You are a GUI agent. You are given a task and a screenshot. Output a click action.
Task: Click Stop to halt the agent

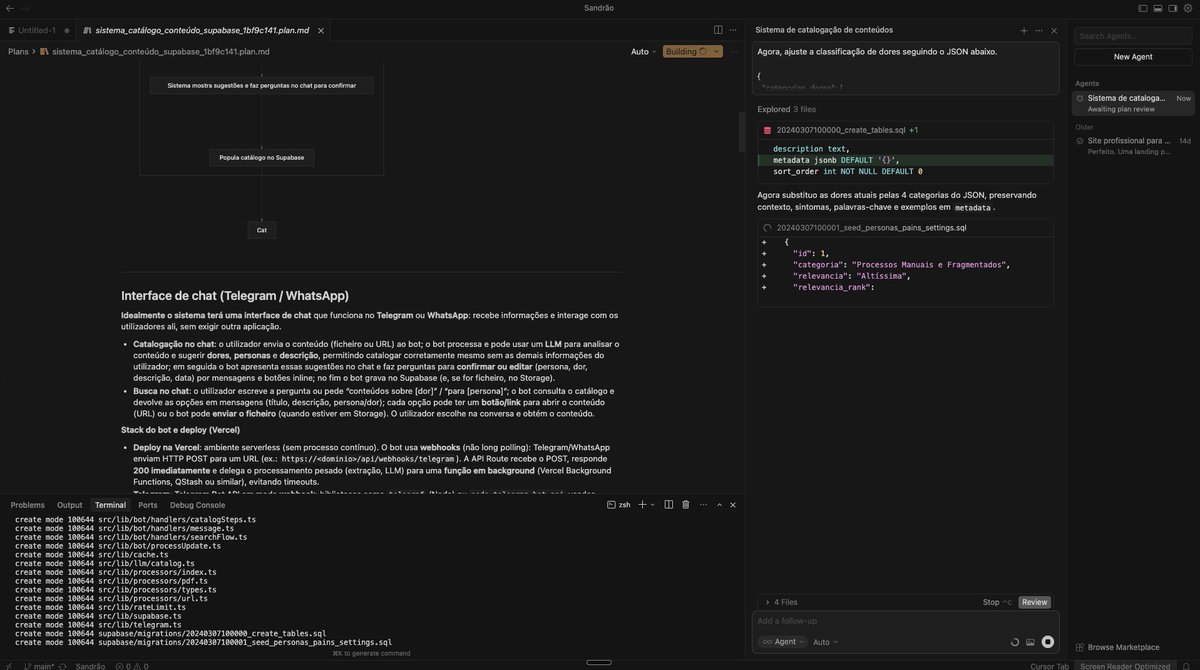click(x=997, y=602)
